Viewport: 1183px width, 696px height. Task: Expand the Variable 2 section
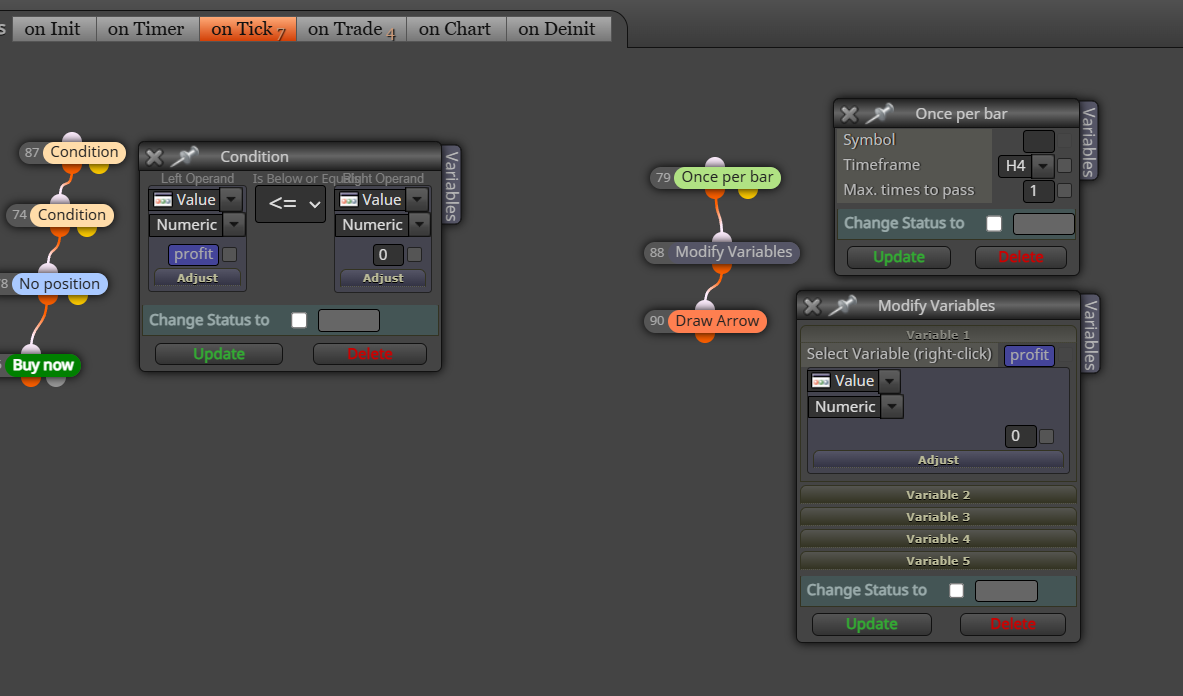tap(938, 495)
